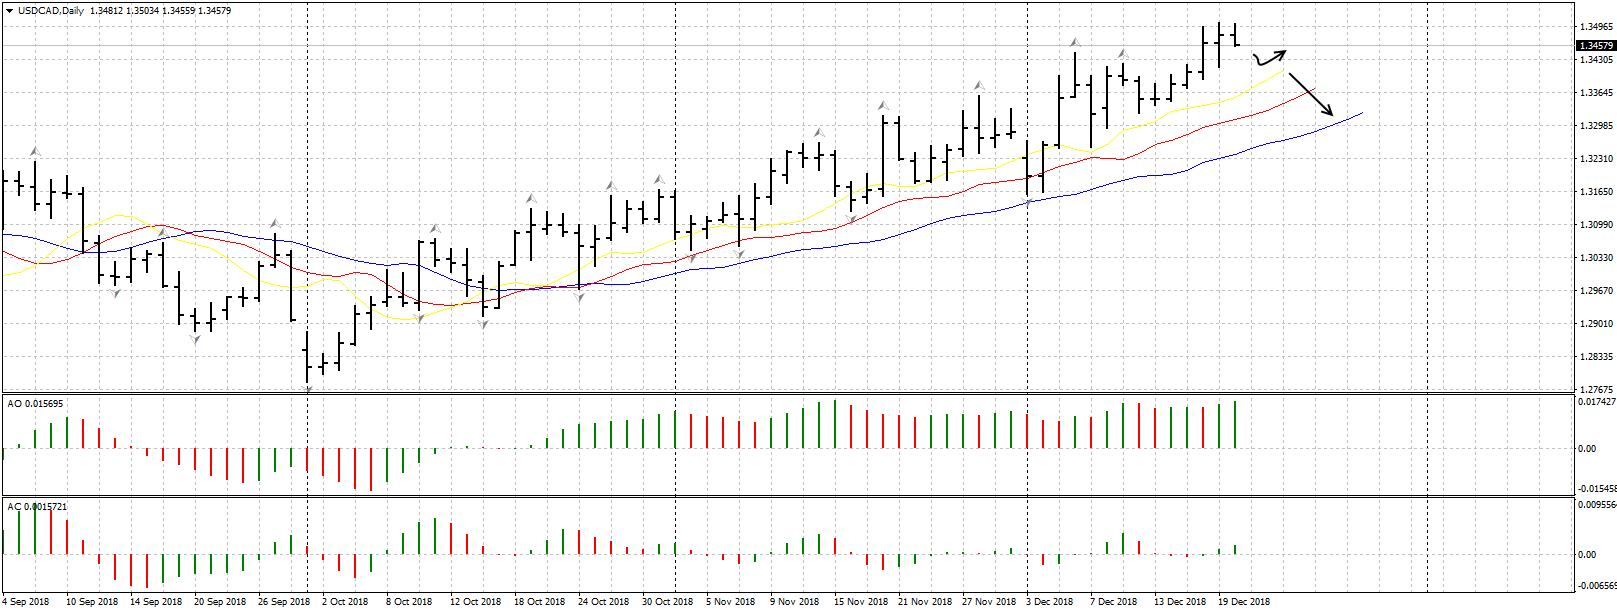Select the straight downward black arrow drawing
This screenshot has width=1617, height=613.
1311,94
